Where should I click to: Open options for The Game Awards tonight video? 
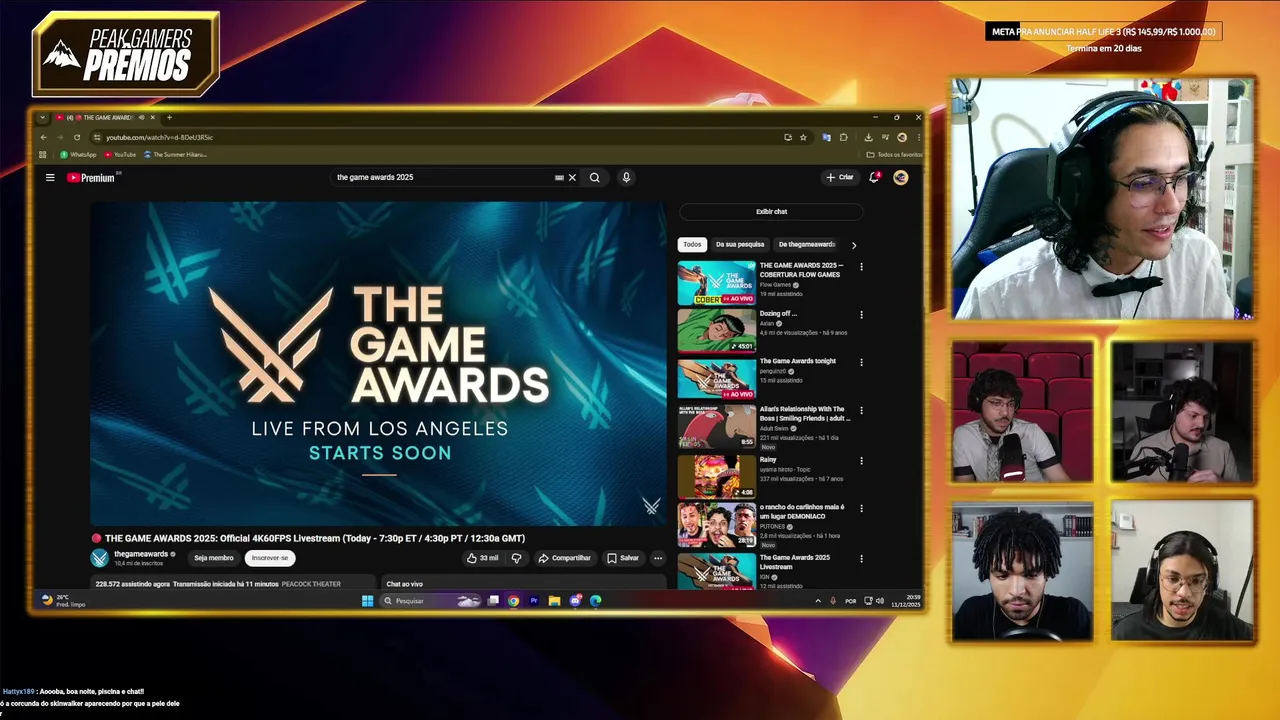click(861, 362)
